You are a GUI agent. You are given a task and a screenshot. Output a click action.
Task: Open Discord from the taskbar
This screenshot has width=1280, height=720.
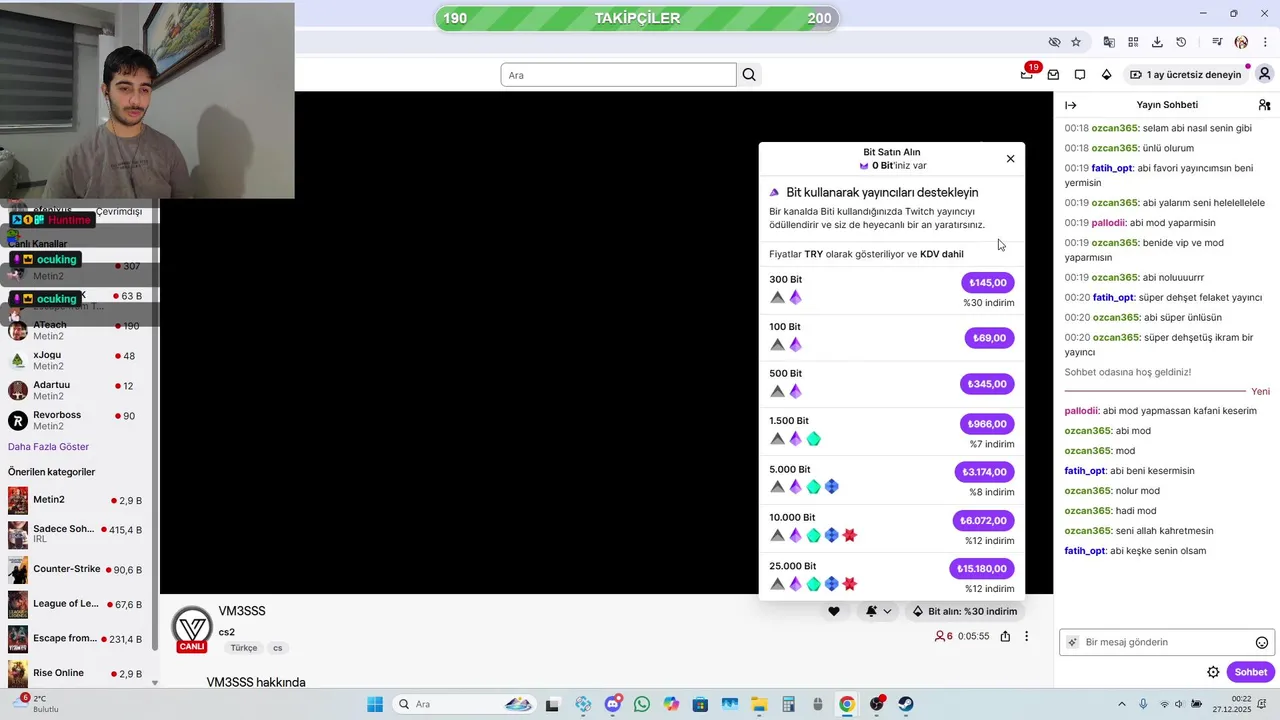point(613,704)
